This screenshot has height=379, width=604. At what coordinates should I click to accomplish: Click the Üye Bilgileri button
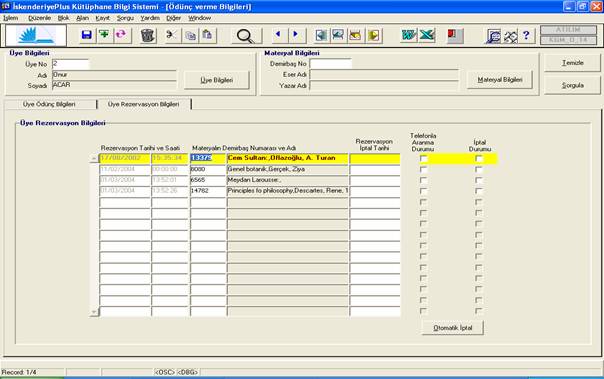[216, 80]
